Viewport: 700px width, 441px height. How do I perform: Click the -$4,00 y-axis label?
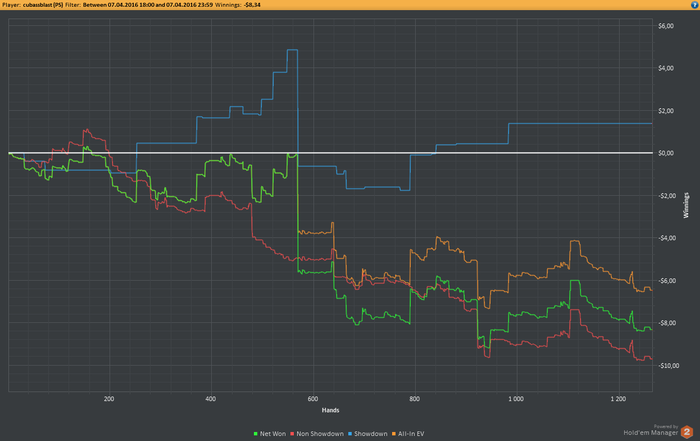point(667,238)
